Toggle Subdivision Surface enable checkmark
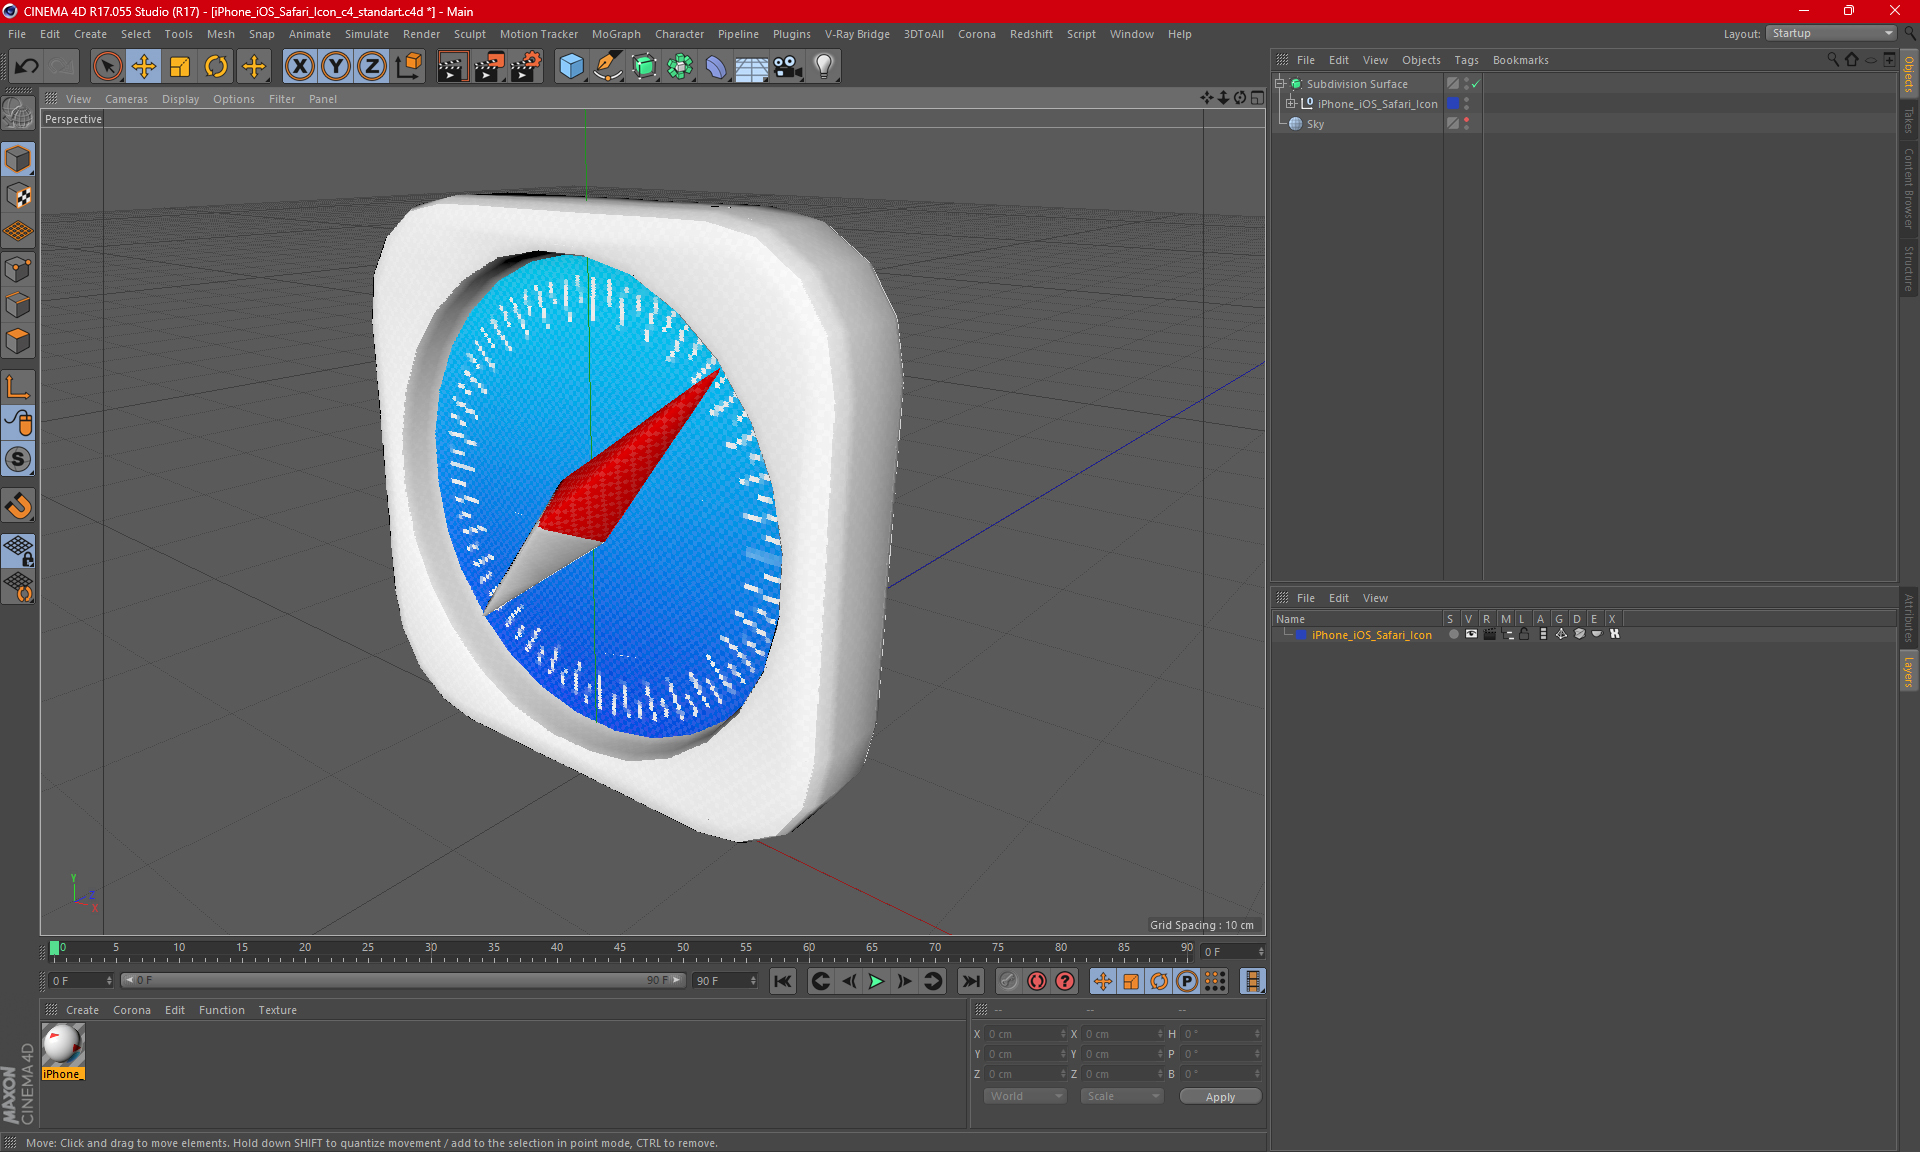The height and width of the screenshot is (1152, 1920). (x=1476, y=84)
